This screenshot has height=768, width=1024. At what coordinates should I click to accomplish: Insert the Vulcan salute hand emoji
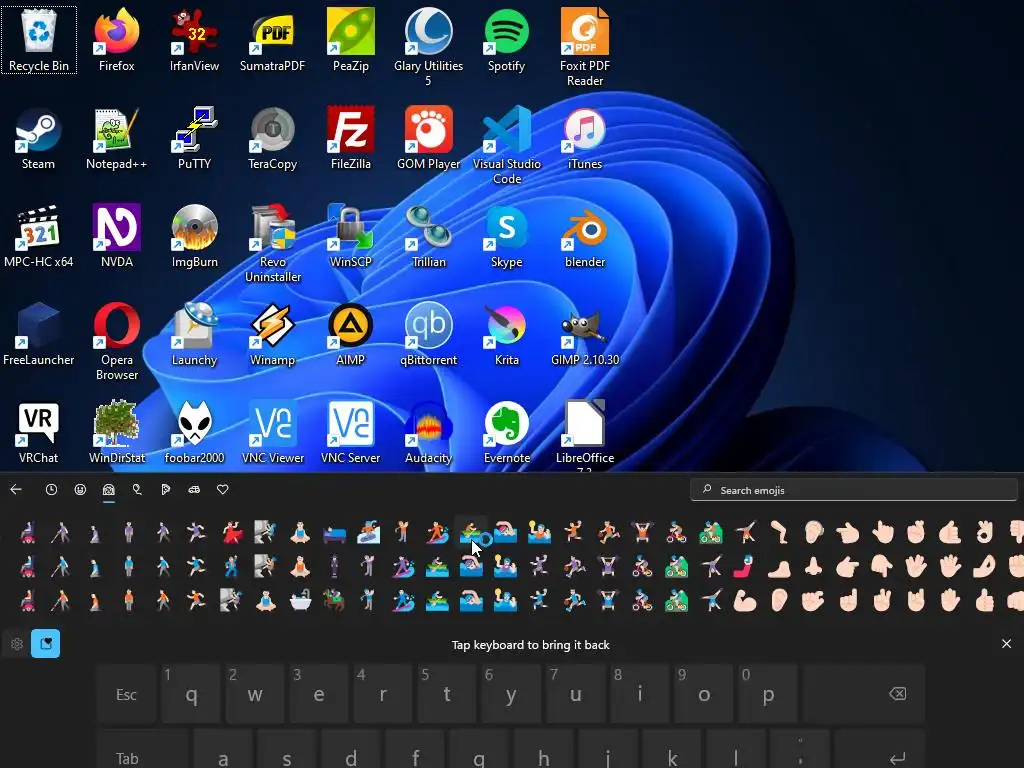[x=916, y=566]
